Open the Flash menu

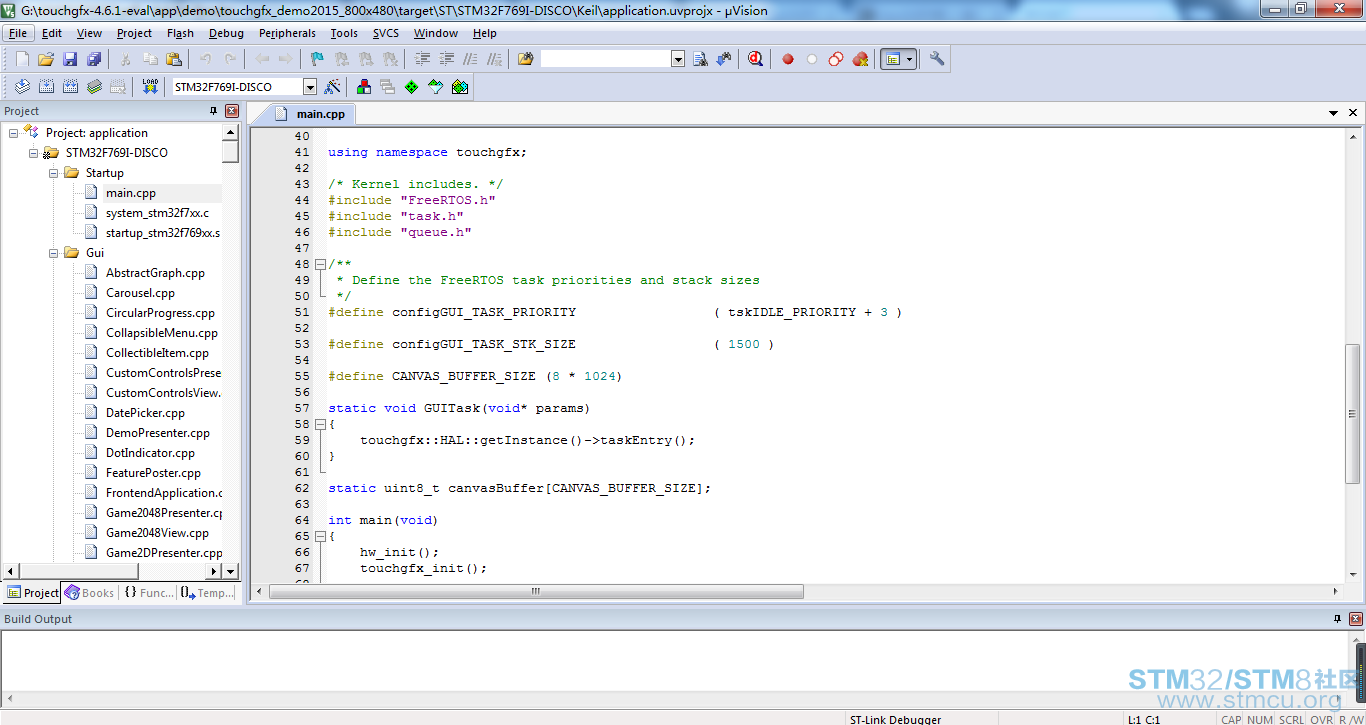pos(180,33)
